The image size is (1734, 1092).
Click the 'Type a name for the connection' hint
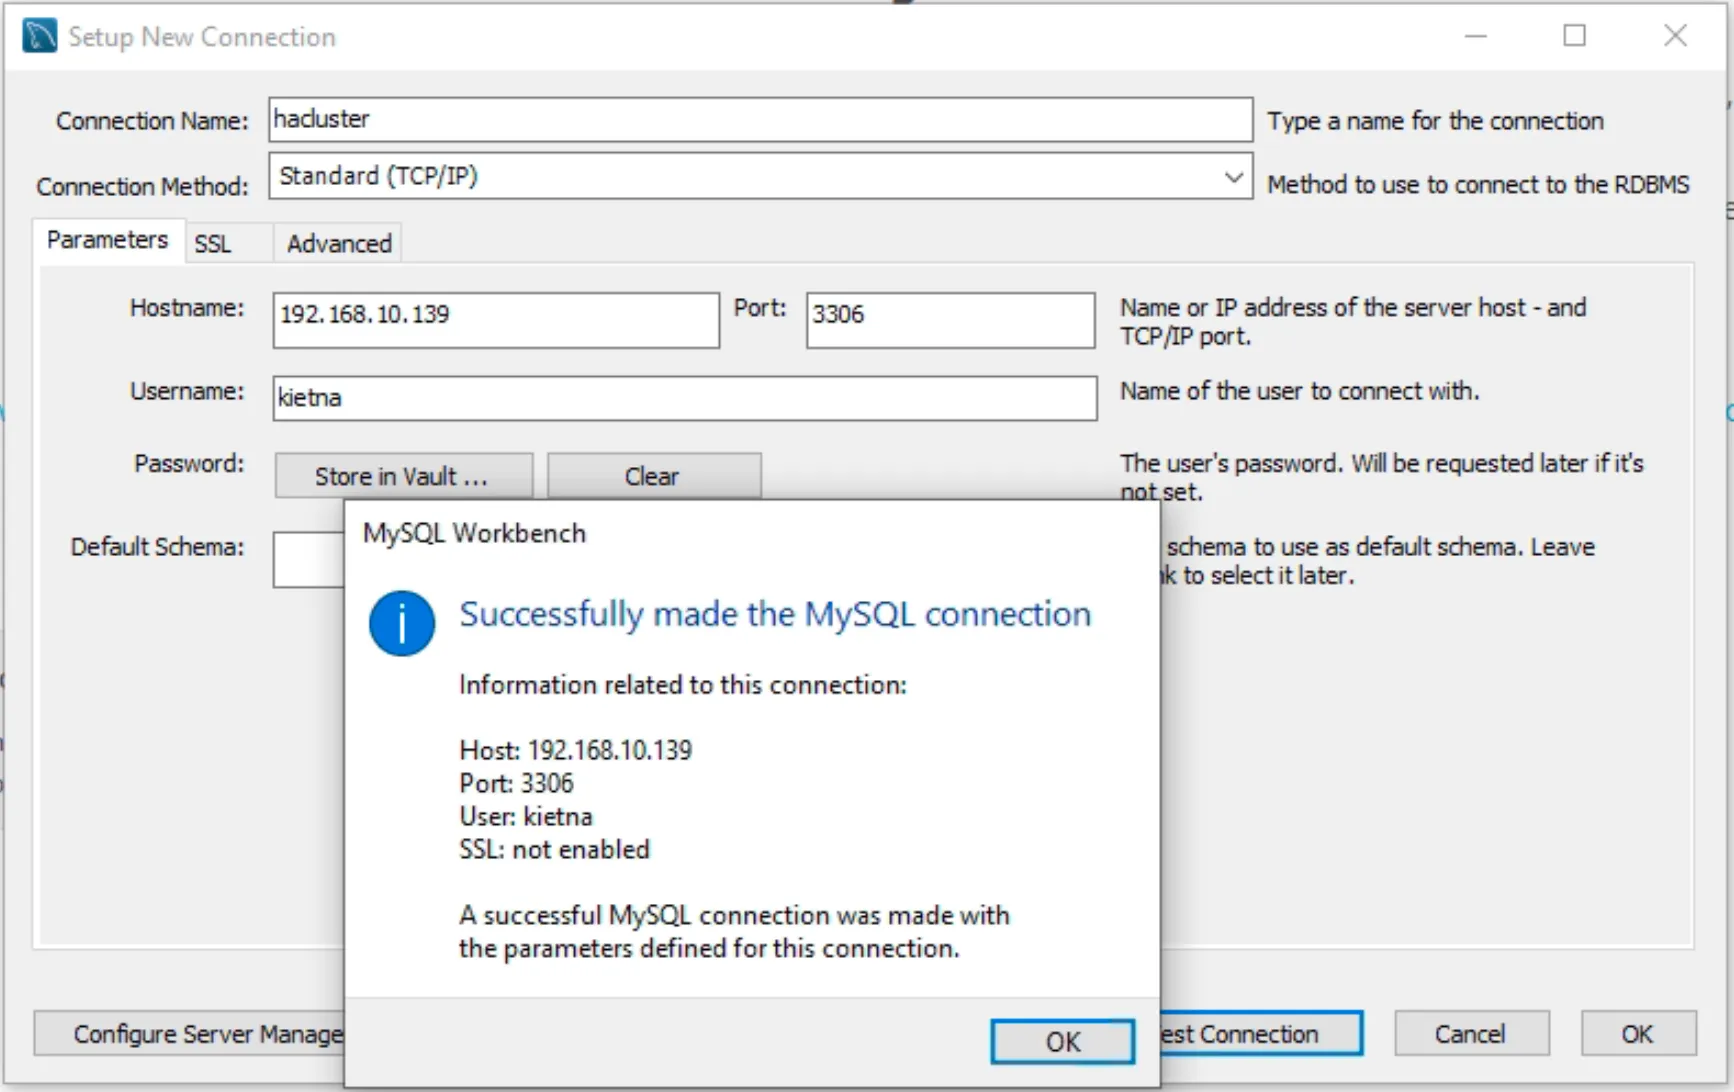point(1435,121)
